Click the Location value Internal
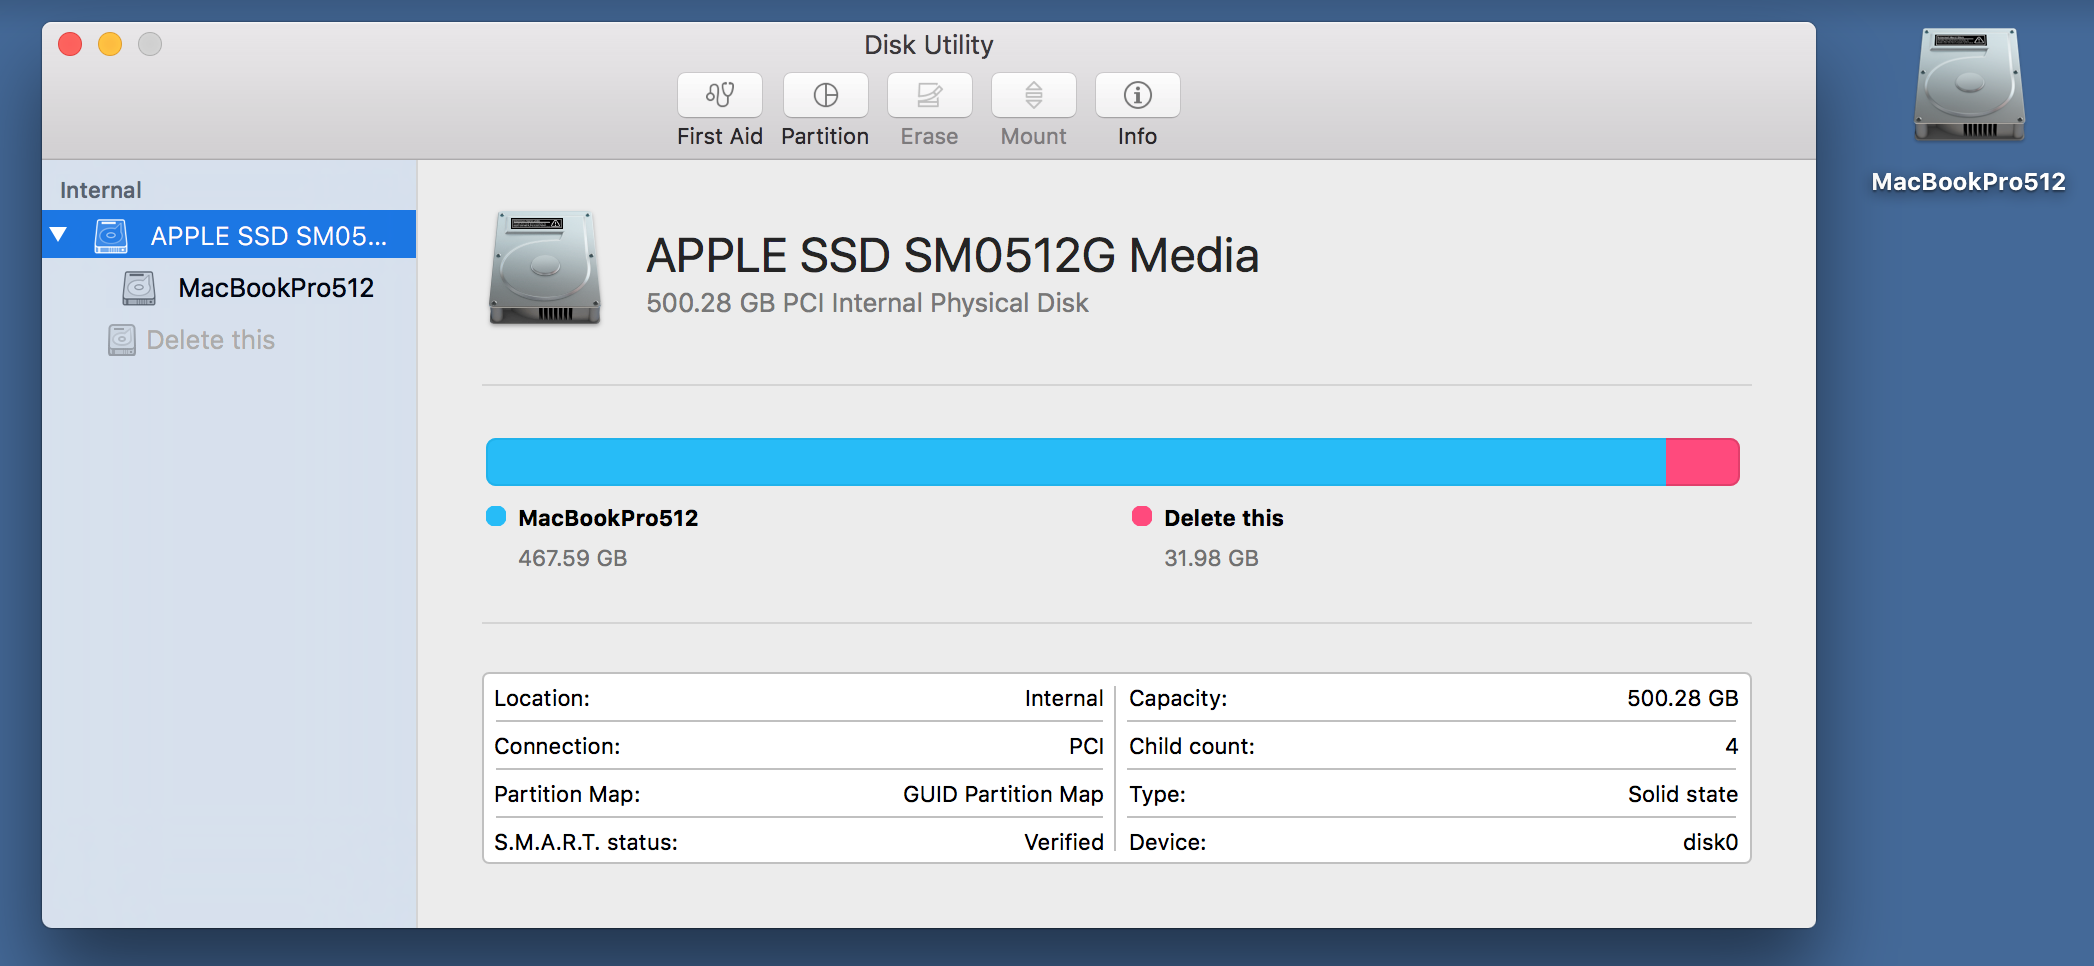 point(1064,698)
